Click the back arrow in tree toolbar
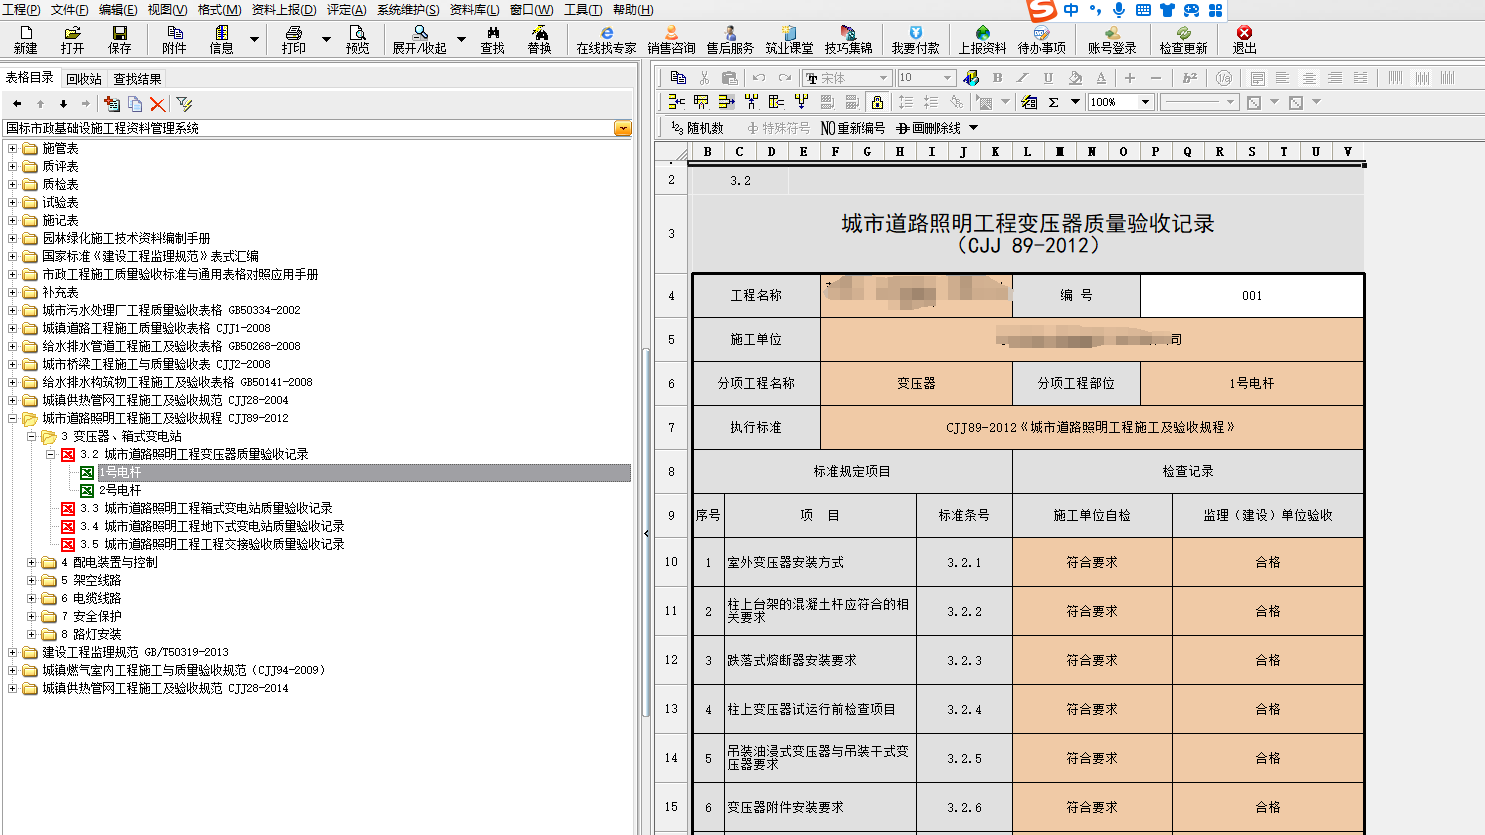Viewport: 1485px width, 835px height. pos(17,104)
